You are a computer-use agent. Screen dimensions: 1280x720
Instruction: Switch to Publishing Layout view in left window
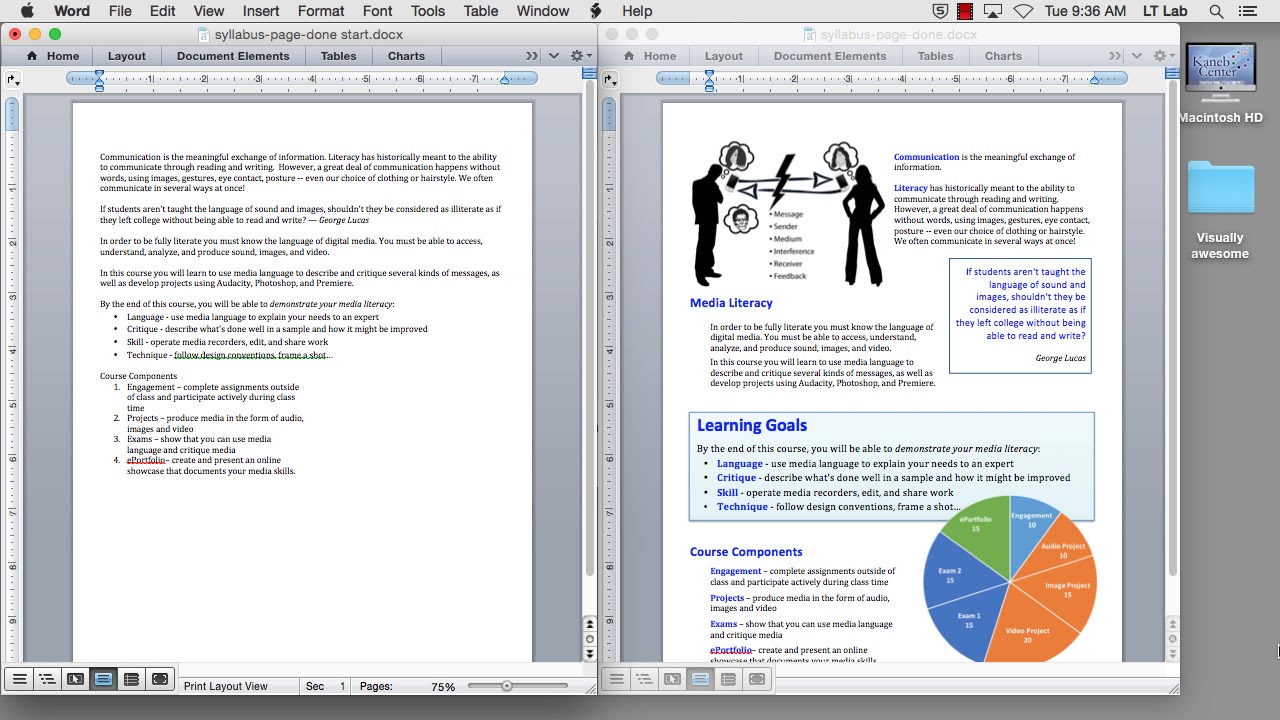pos(75,679)
